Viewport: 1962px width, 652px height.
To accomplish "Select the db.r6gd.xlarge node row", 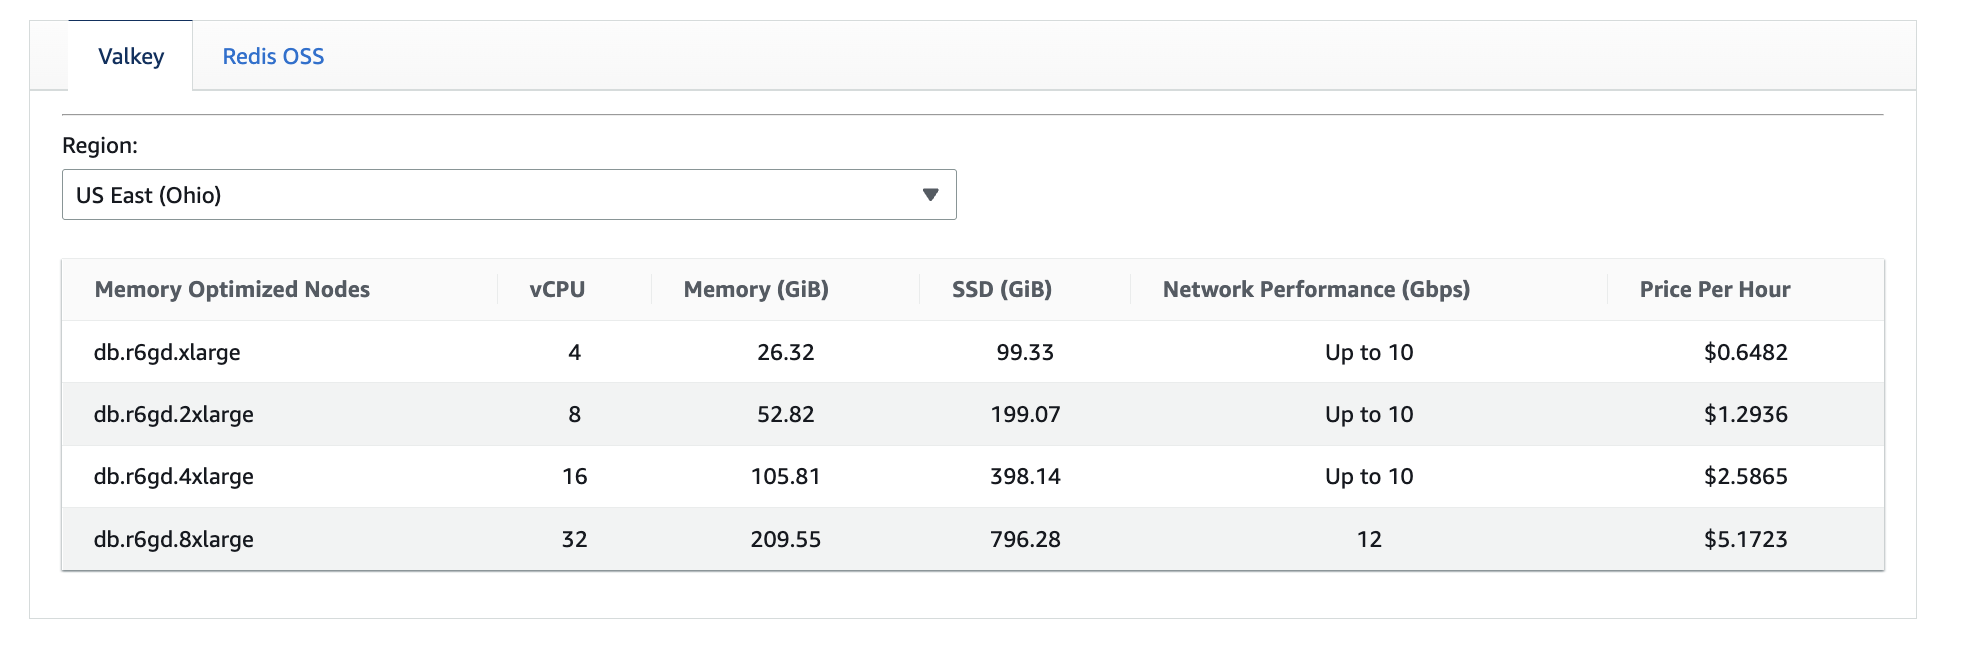I will click(x=167, y=352).
